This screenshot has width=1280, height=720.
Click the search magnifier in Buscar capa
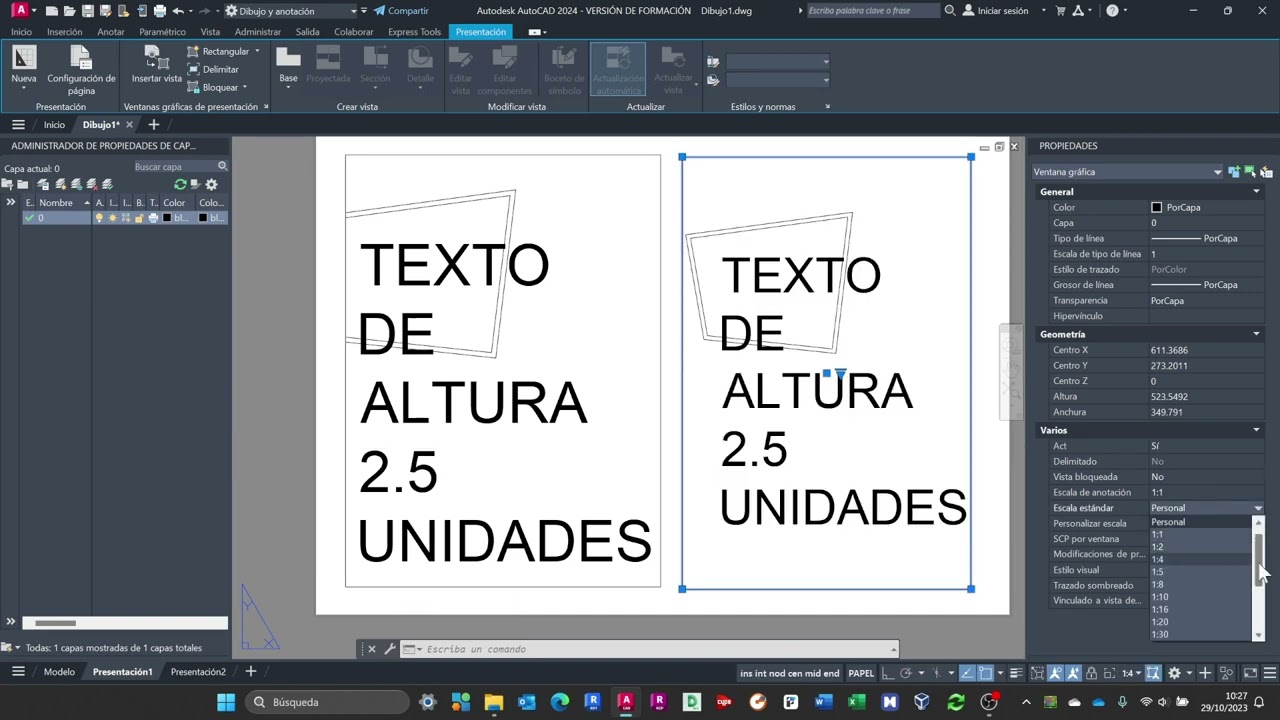click(222, 167)
